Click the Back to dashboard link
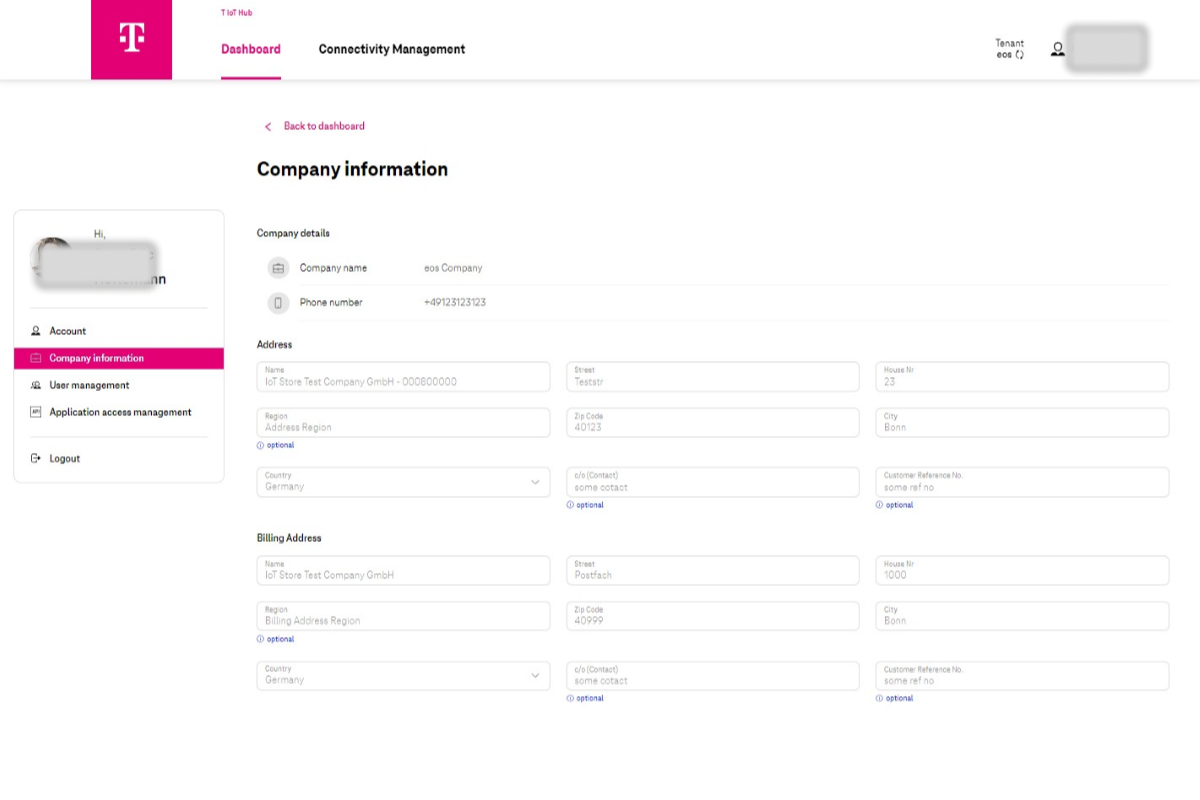The width and height of the screenshot is (1200, 800). coord(324,126)
